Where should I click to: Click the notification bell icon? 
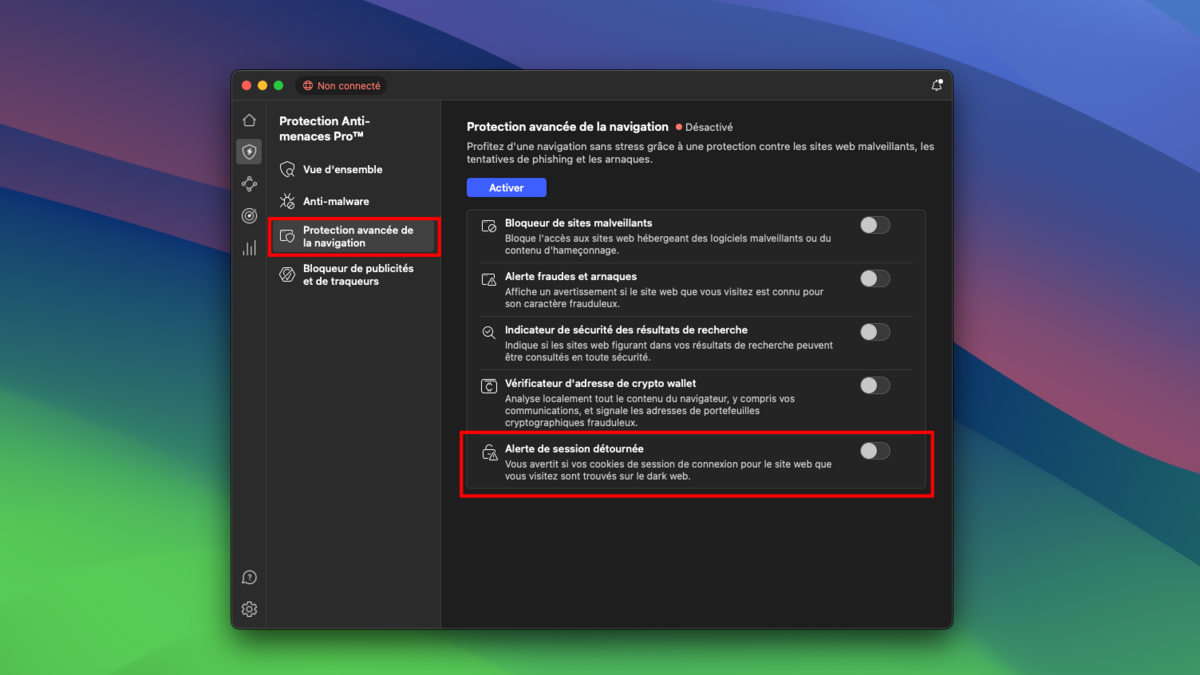point(936,86)
